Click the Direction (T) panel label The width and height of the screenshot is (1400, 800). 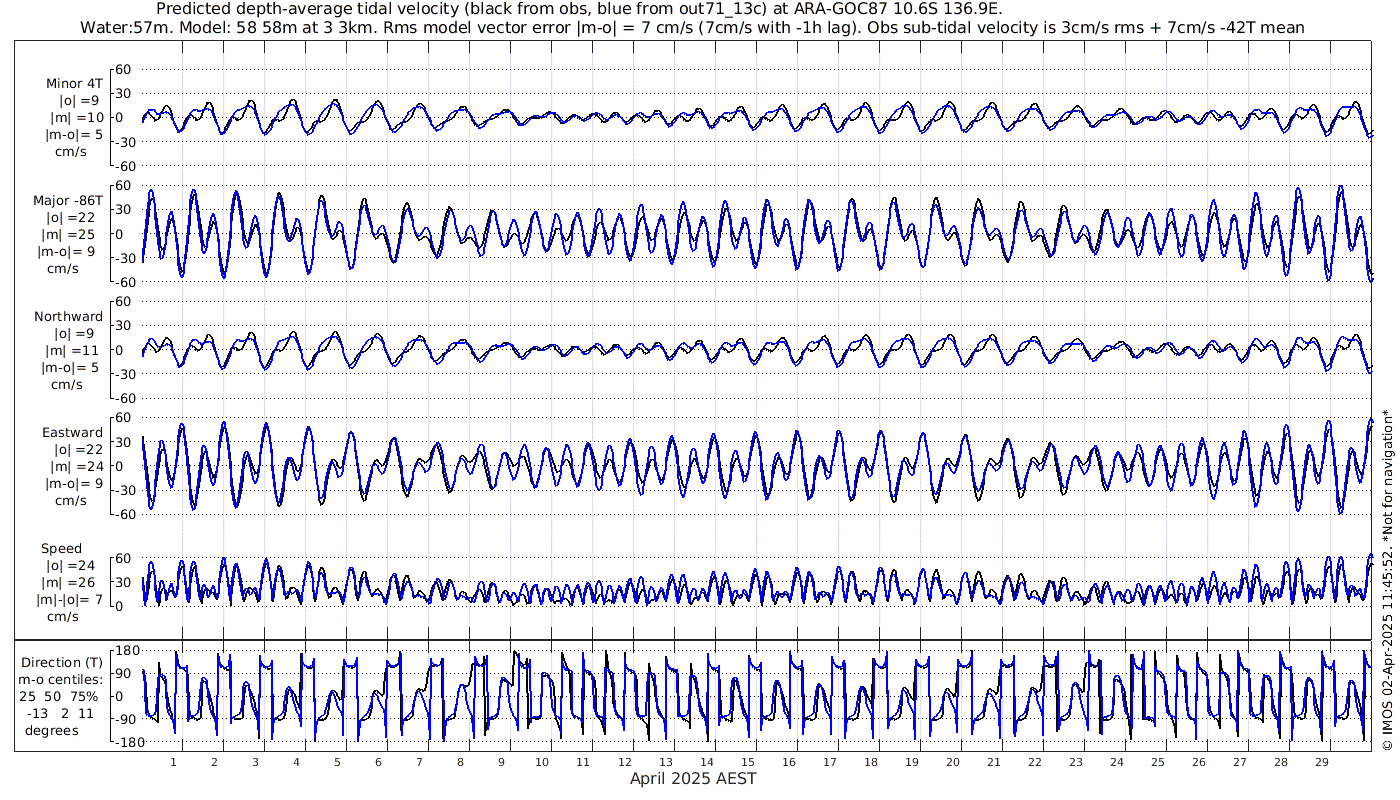tap(62, 662)
